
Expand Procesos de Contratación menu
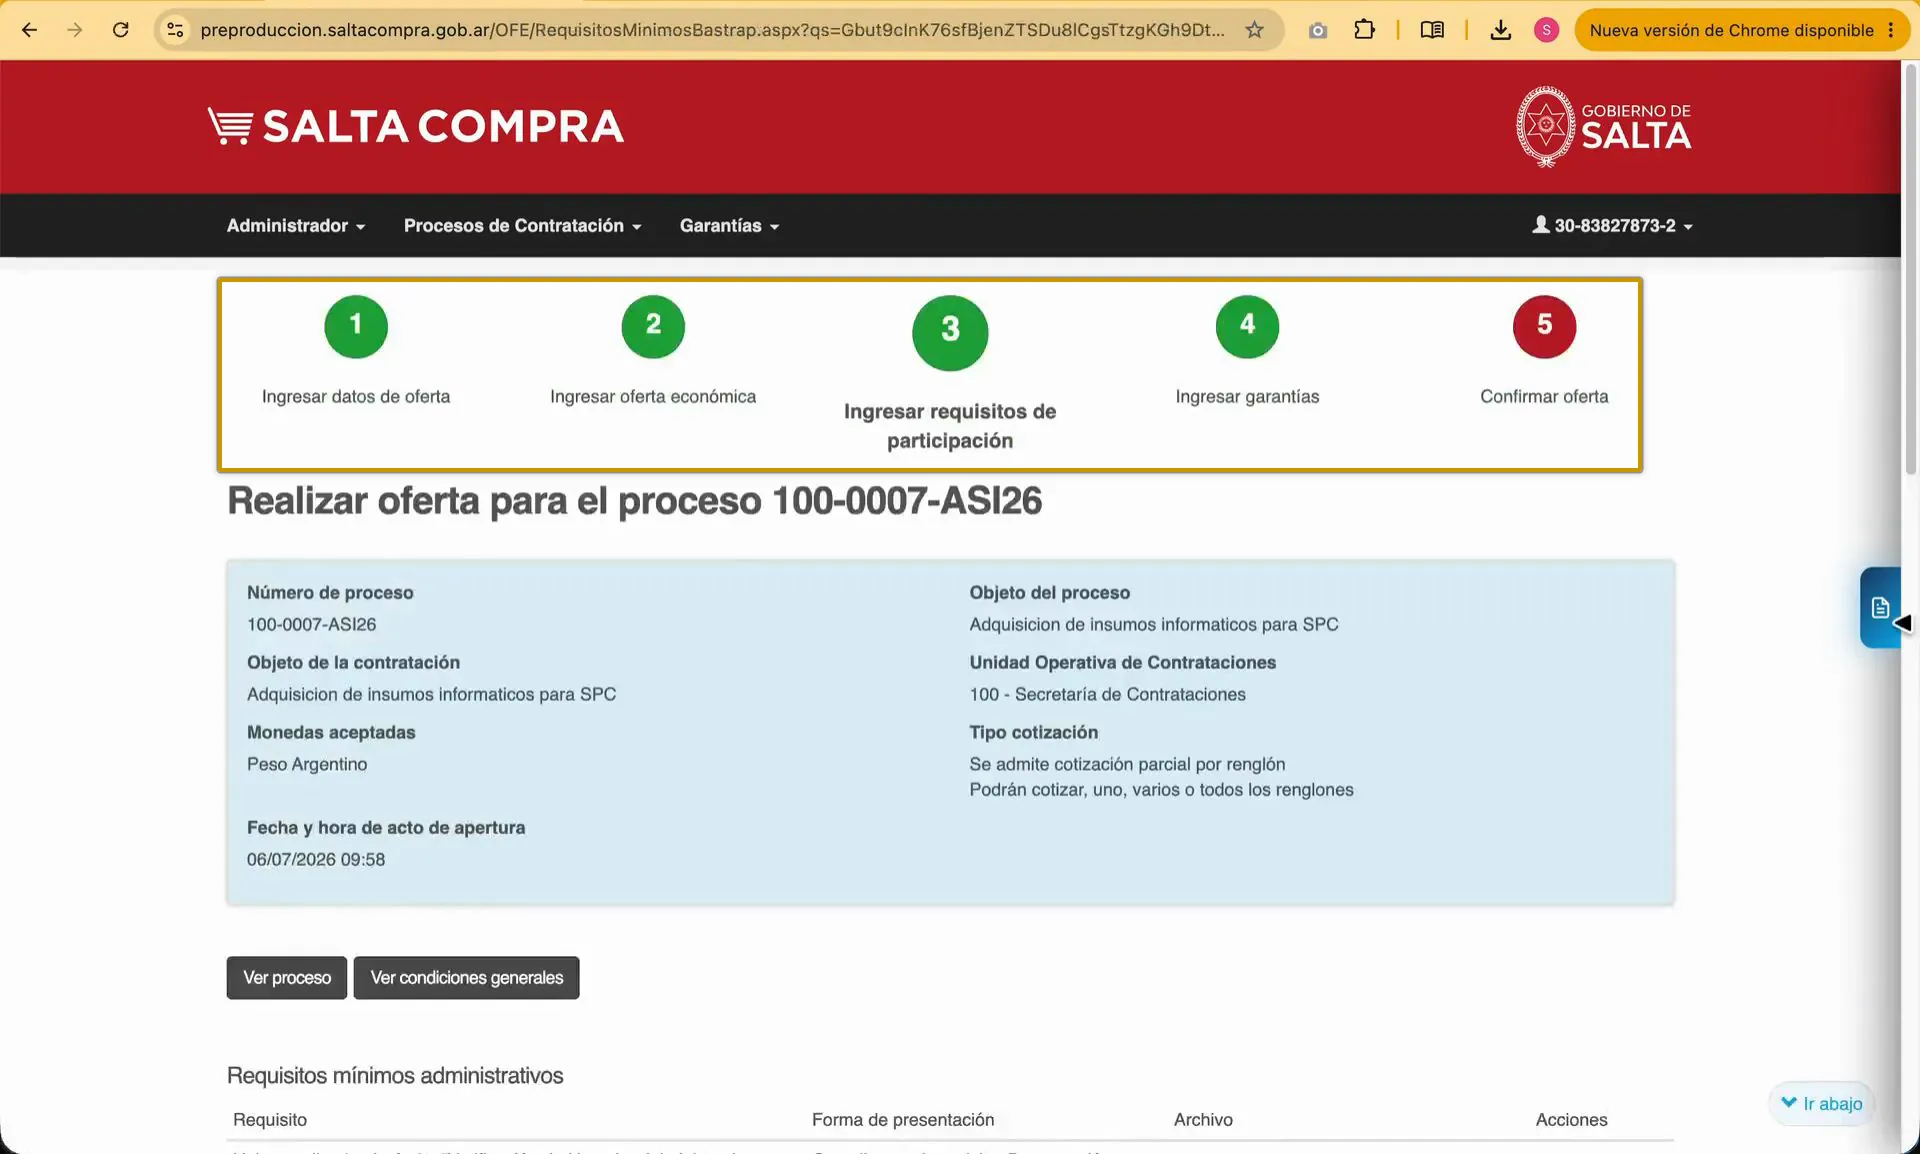522,226
